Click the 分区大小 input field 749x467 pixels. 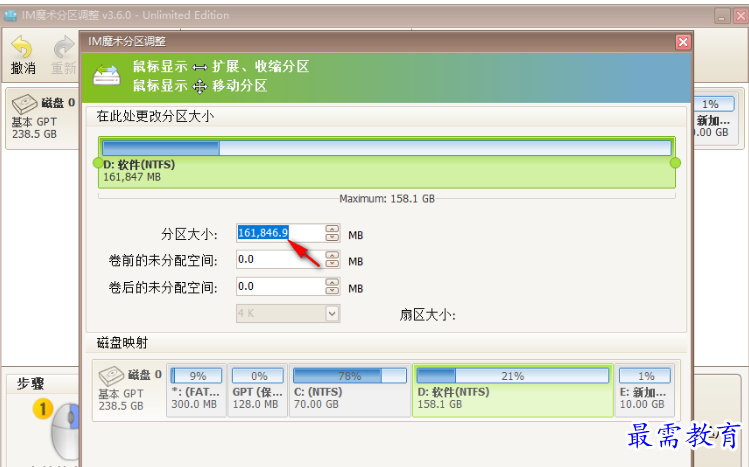(x=281, y=233)
